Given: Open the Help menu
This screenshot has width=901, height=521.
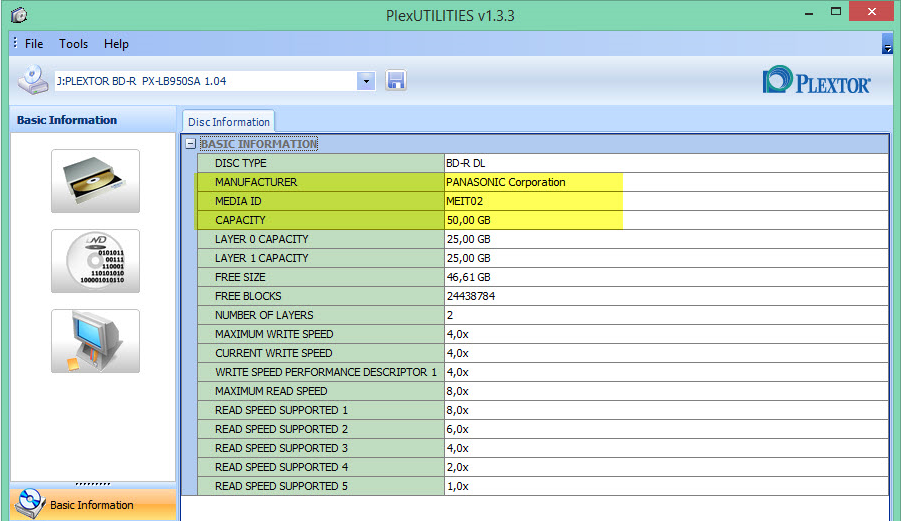Looking at the screenshot, I should pyautogui.click(x=116, y=44).
